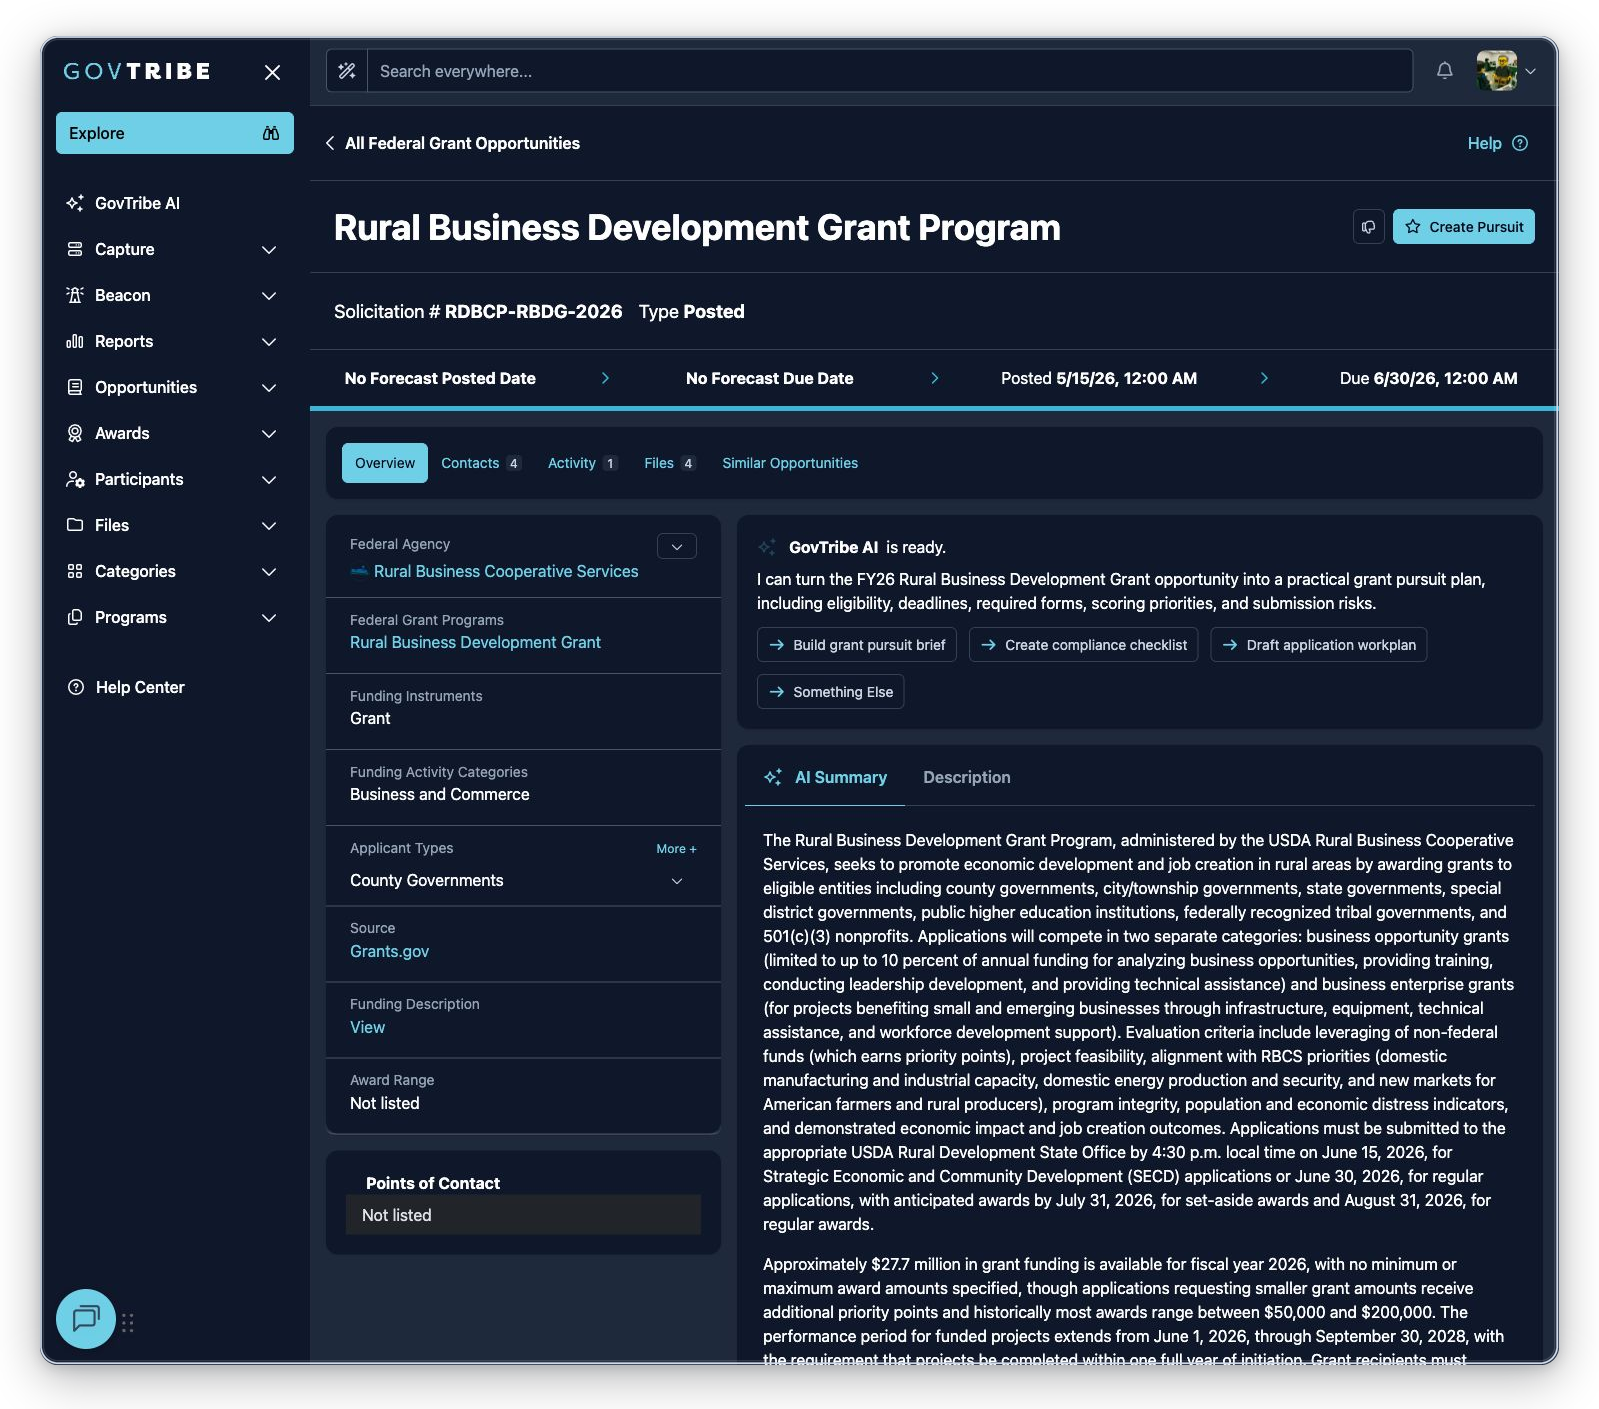Click the drag handle dots beside chat

click(x=128, y=1322)
